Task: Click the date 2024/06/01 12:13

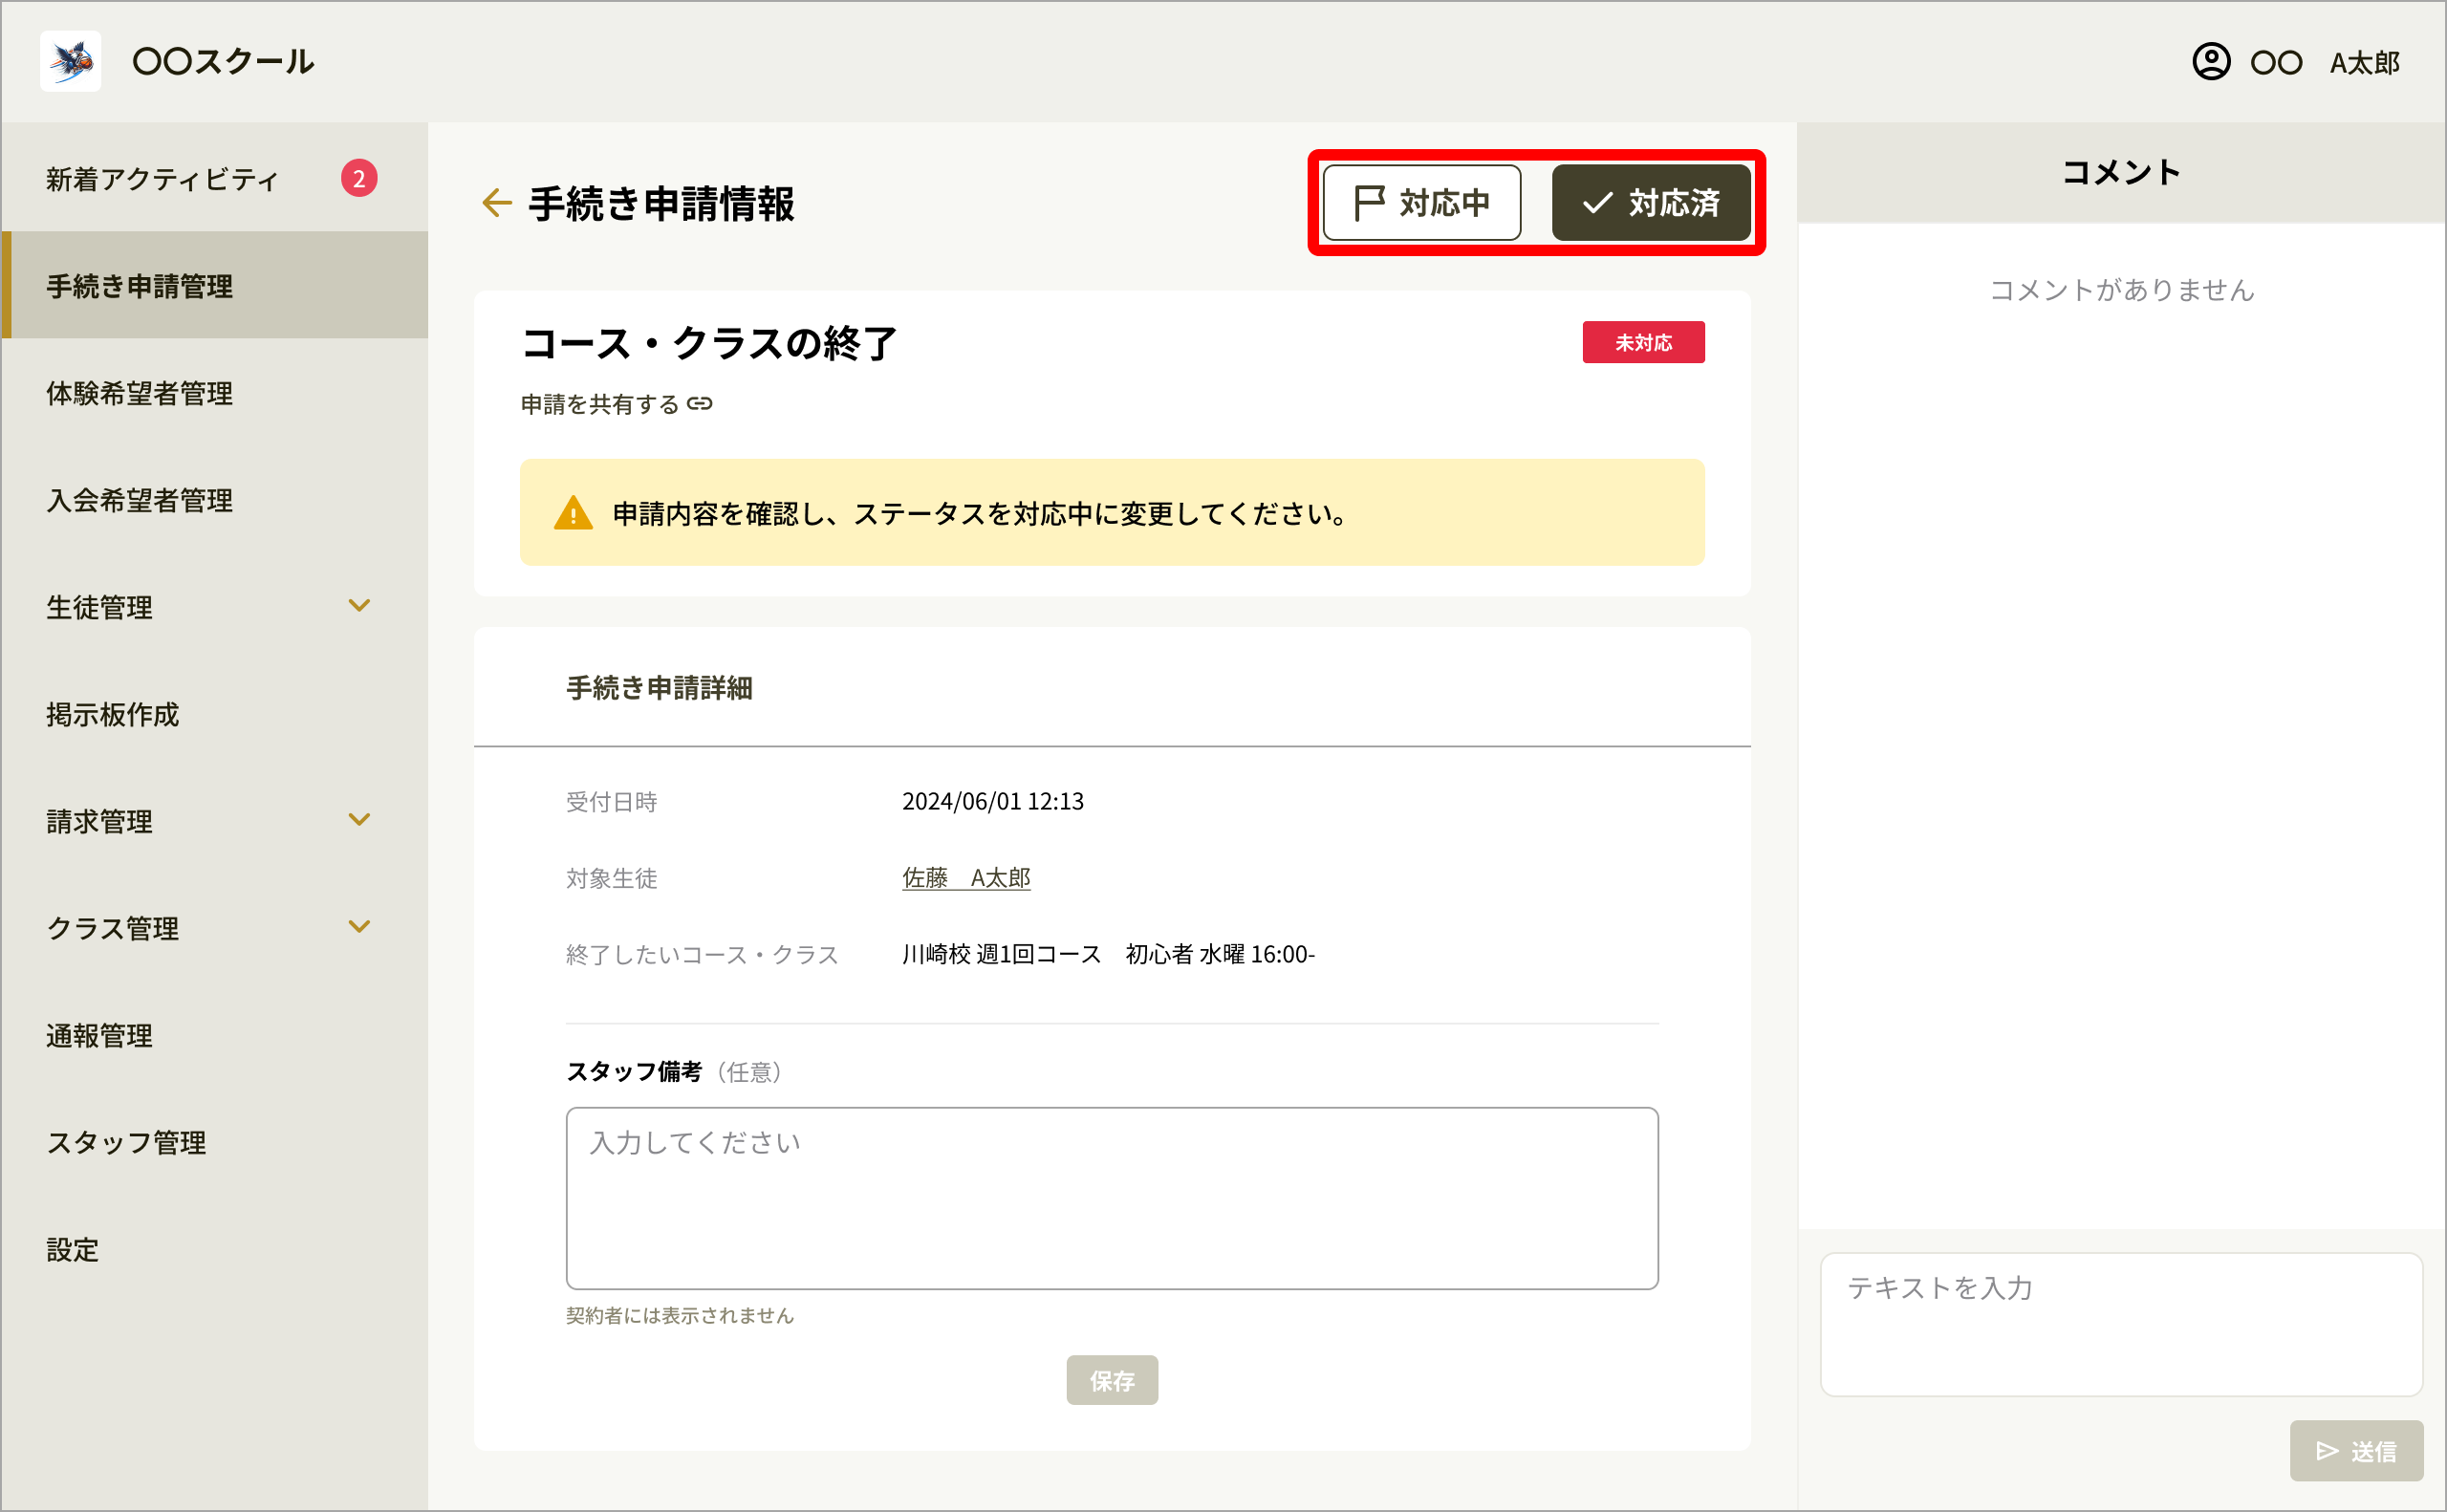Action: (992, 801)
